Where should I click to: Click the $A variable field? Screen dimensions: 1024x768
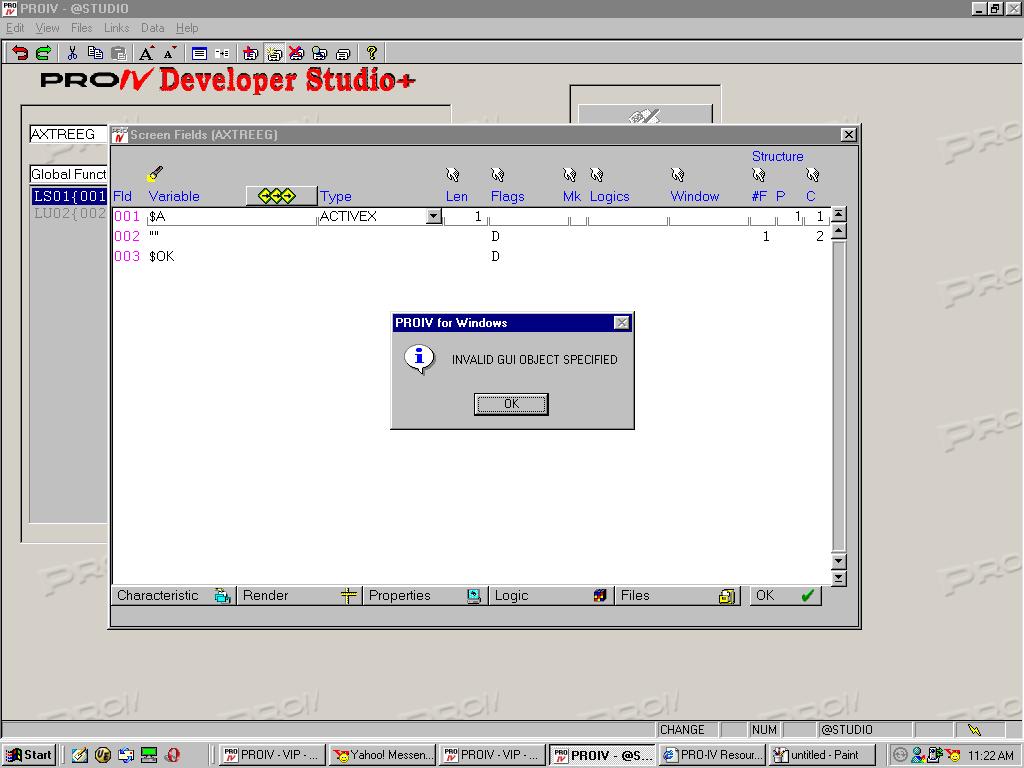click(232, 216)
